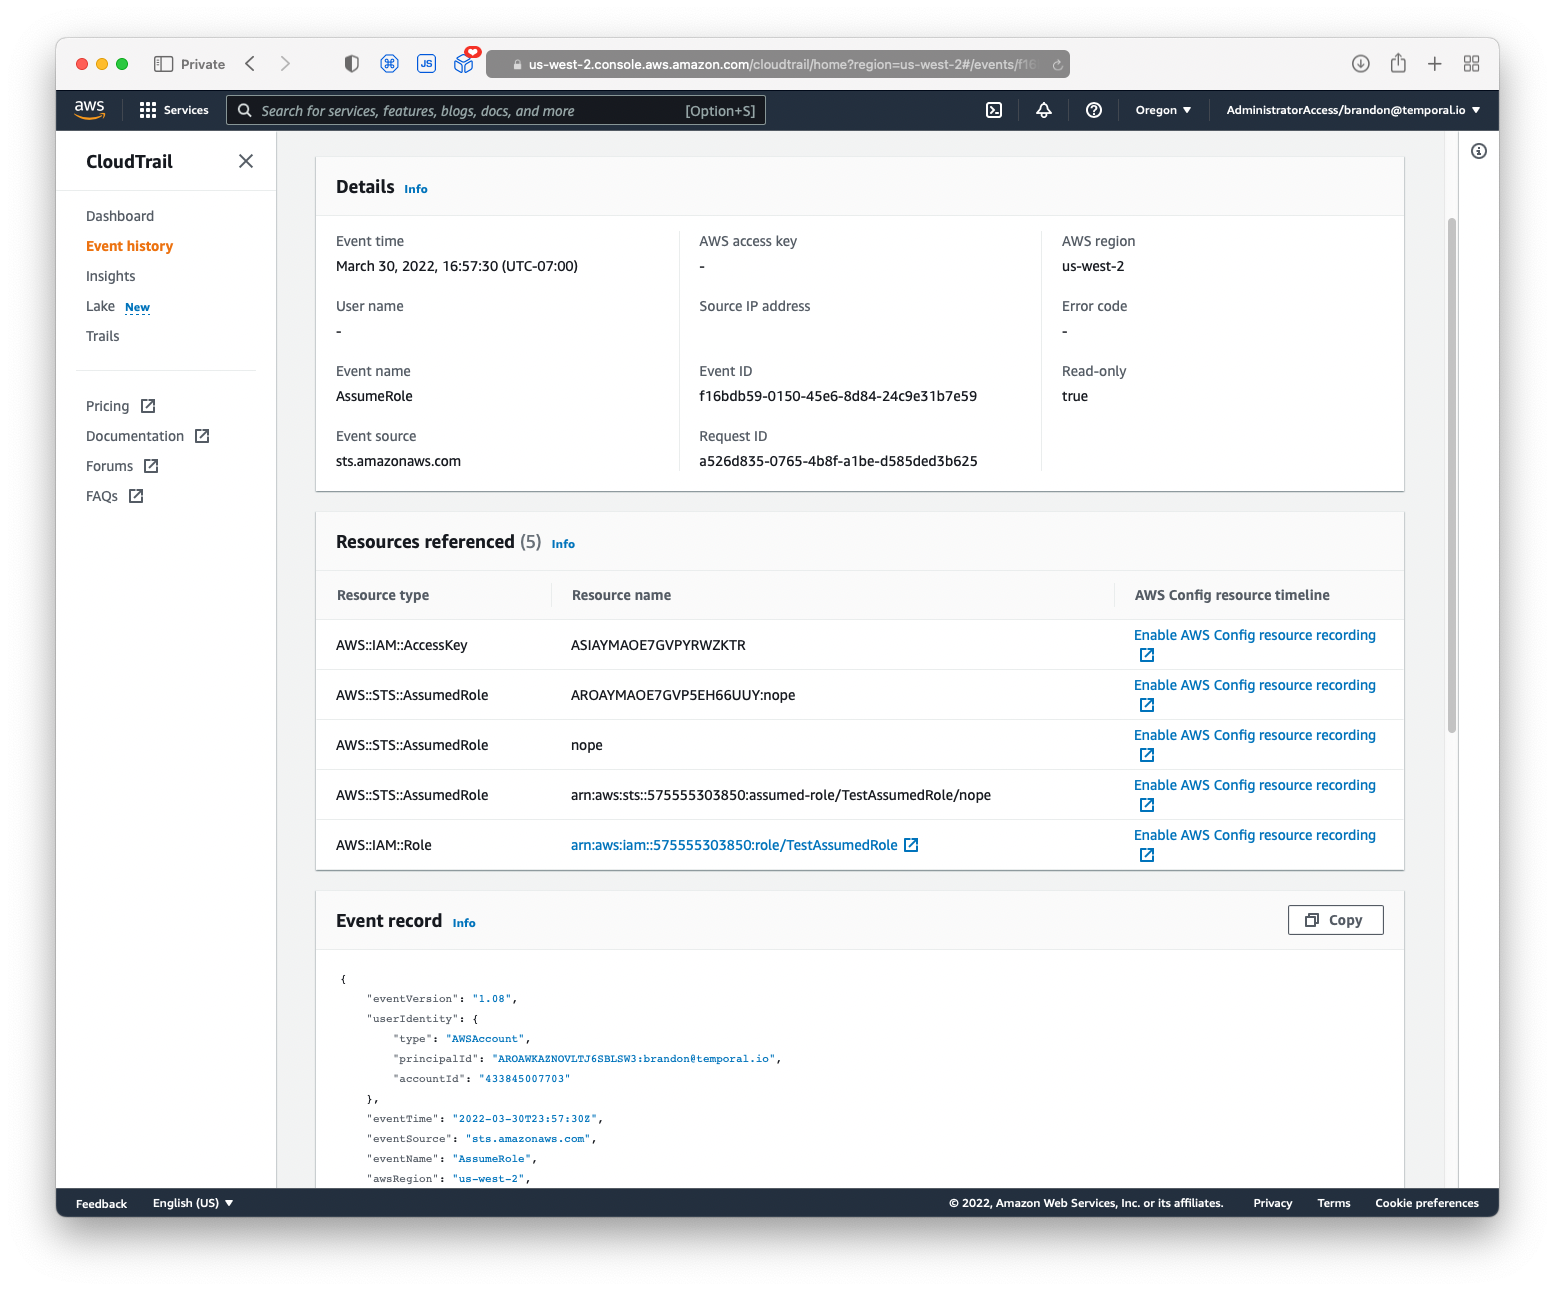The image size is (1555, 1291).
Task: Open the Privacy footer link
Action: click(1272, 1203)
